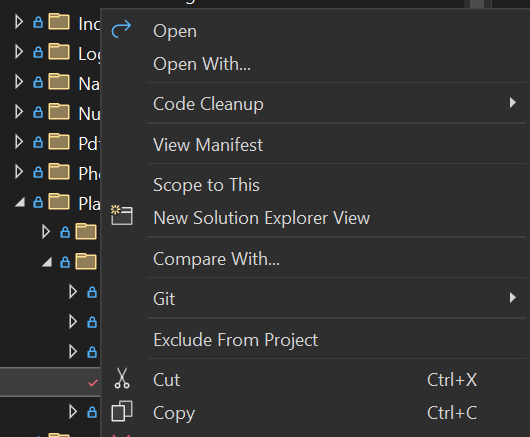
Task: Expand the Ph folder tree node
Action: pos(19,172)
